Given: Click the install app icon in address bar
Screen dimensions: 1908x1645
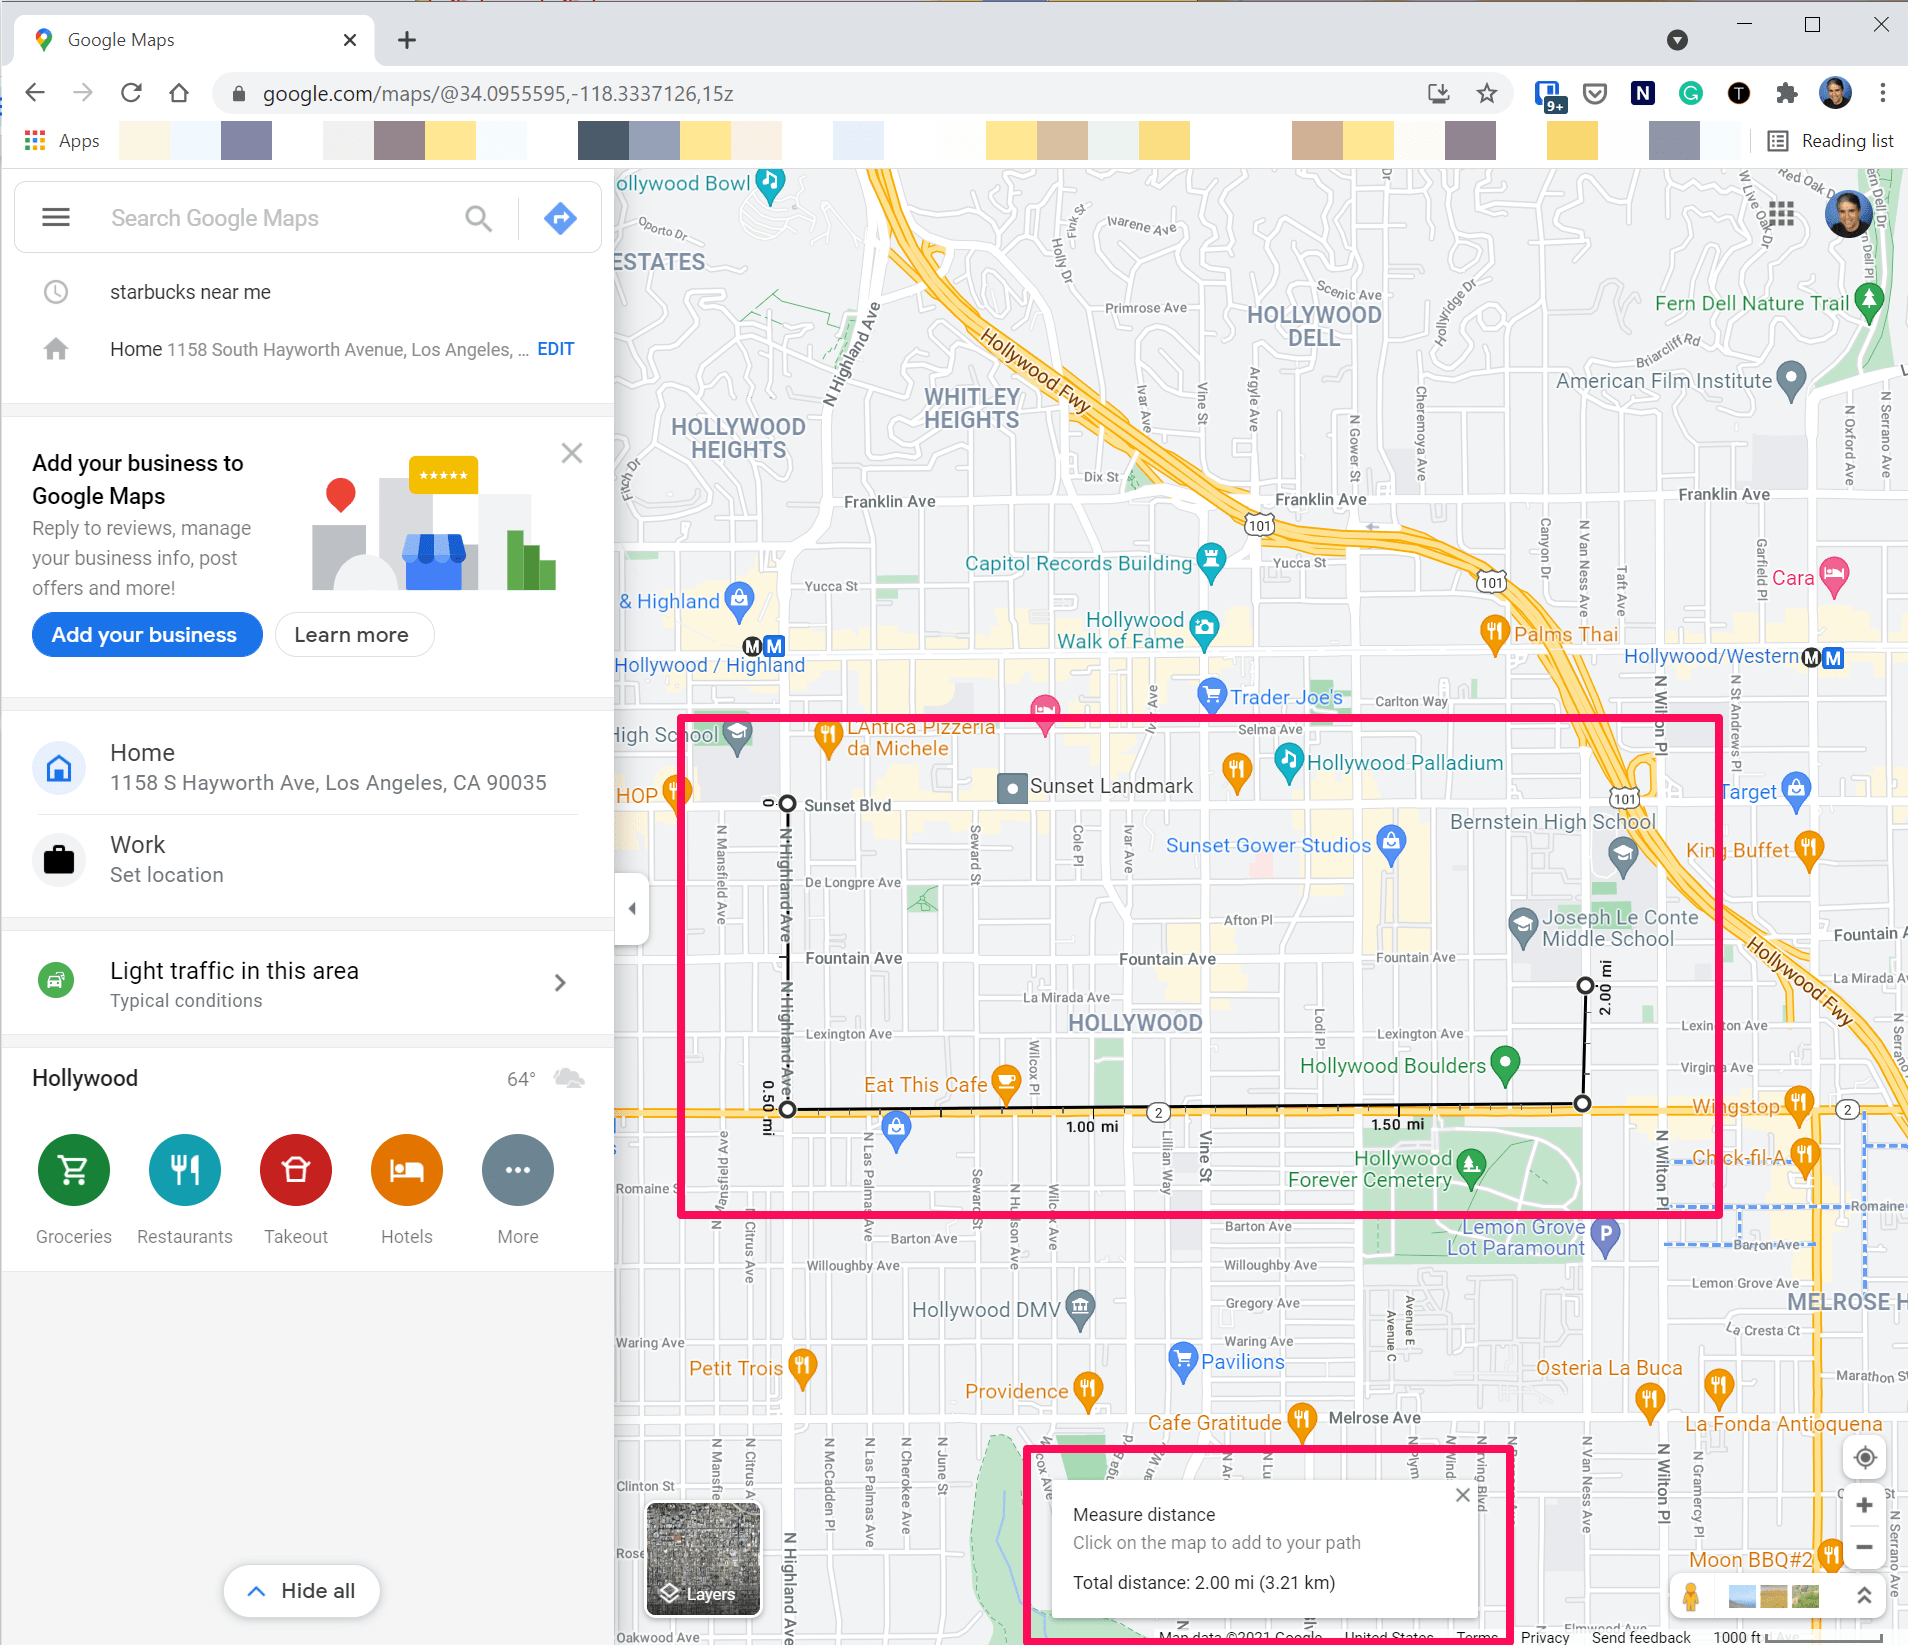Looking at the screenshot, I should point(1438,94).
